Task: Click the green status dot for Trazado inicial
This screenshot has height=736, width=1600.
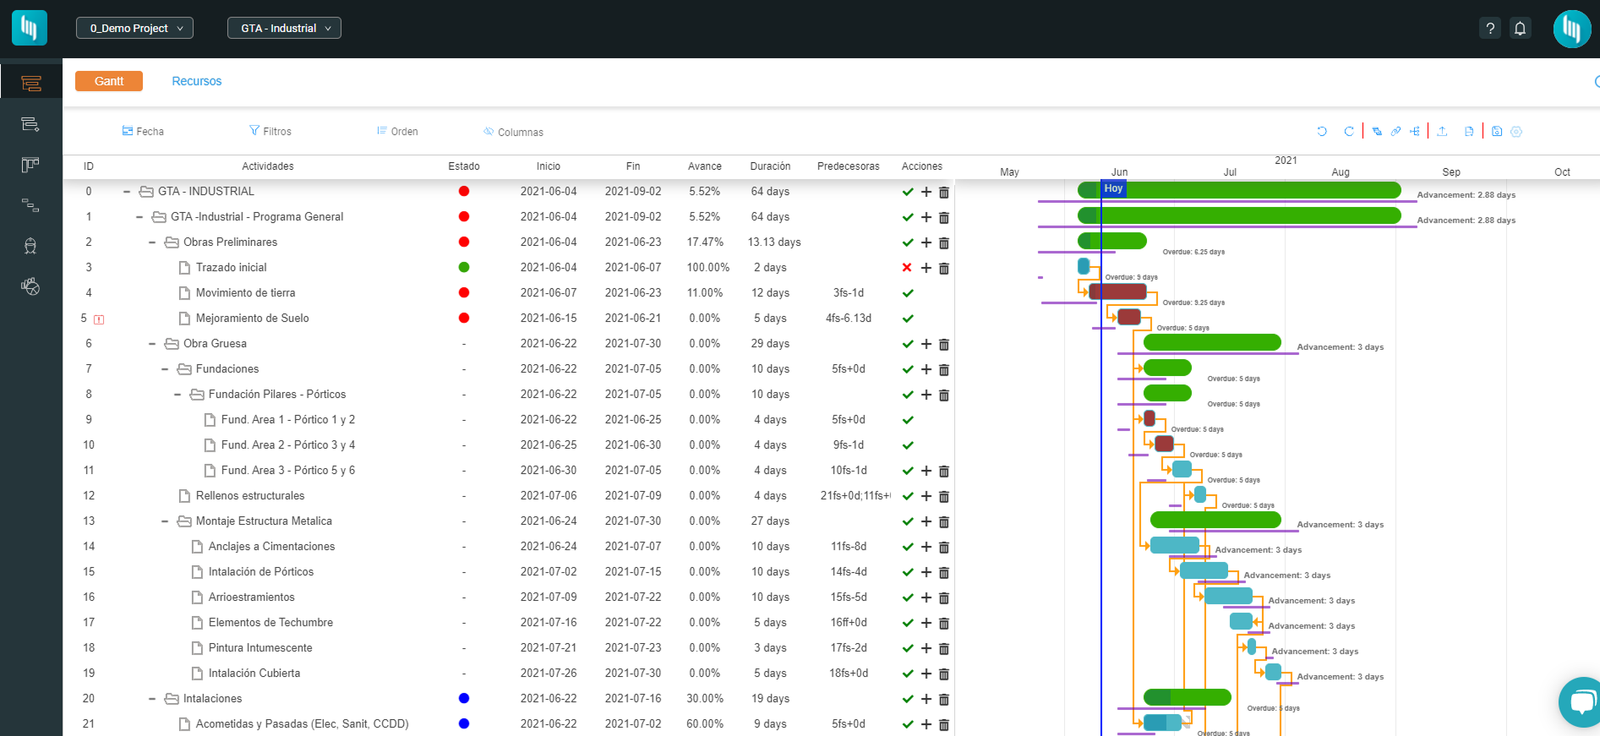Action: pyautogui.click(x=464, y=267)
